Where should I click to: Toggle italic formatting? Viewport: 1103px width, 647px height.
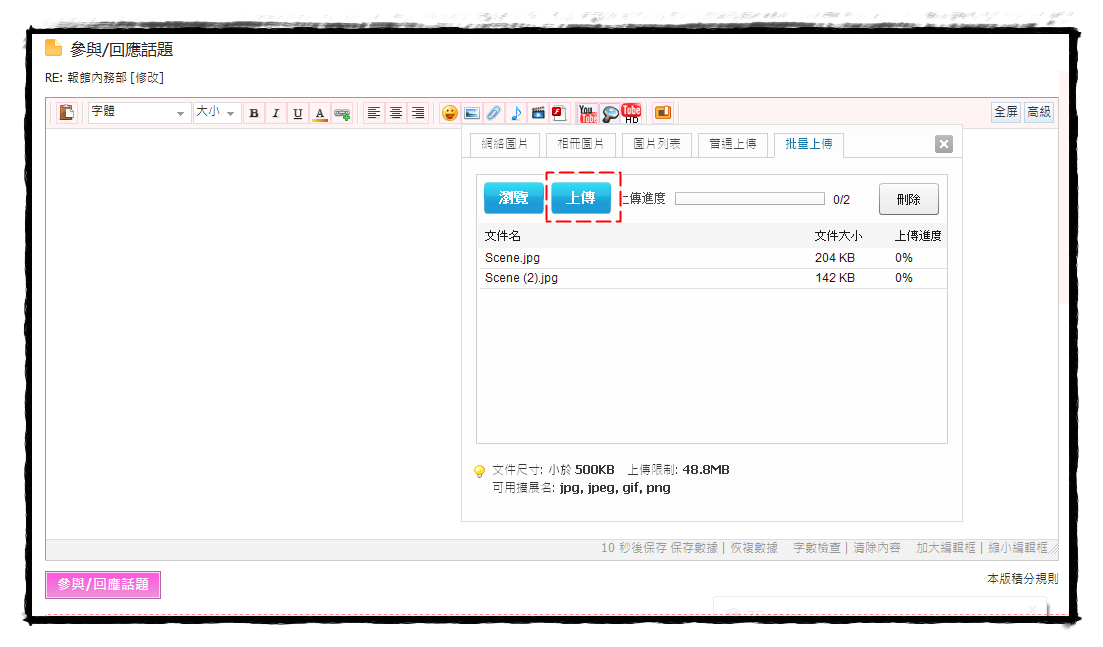point(276,113)
